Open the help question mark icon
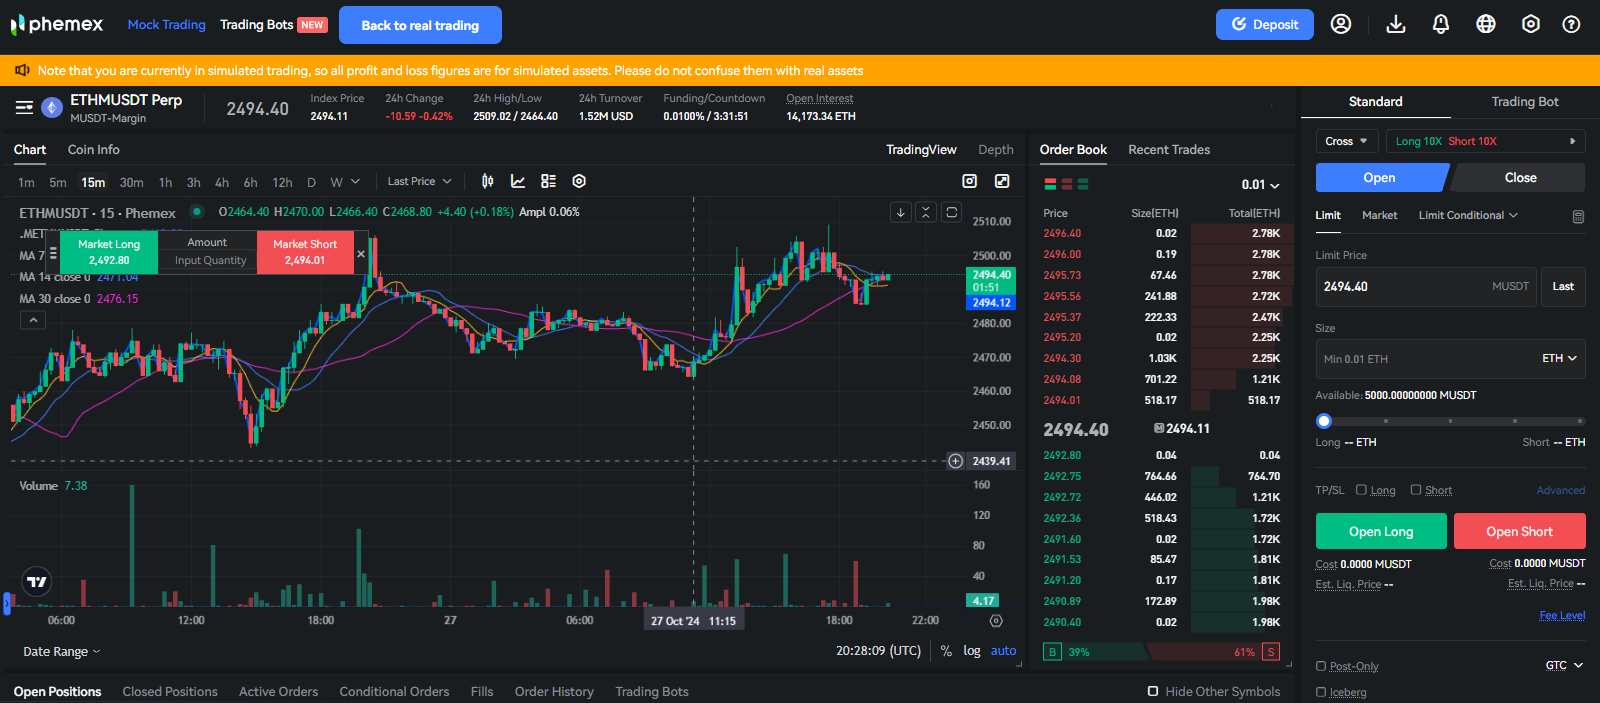The height and width of the screenshot is (703, 1600). pyautogui.click(x=1572, y=24)
